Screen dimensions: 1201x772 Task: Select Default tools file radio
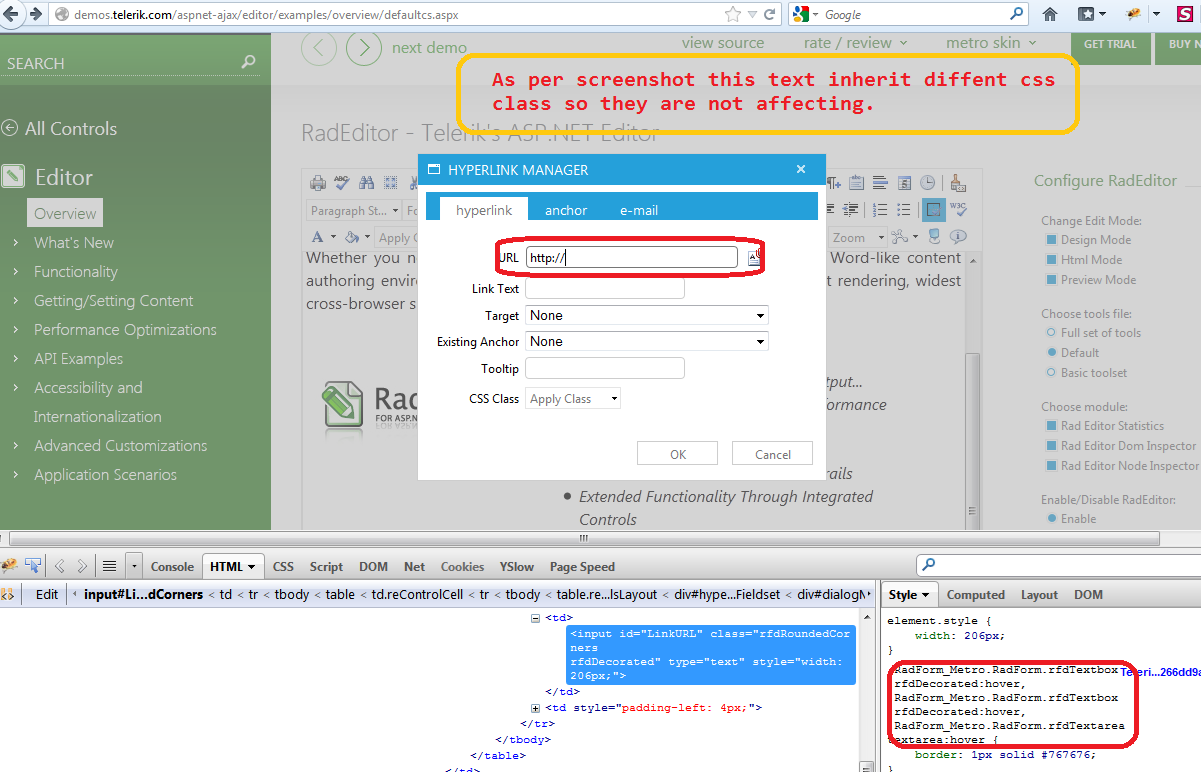click(1051, 352)
